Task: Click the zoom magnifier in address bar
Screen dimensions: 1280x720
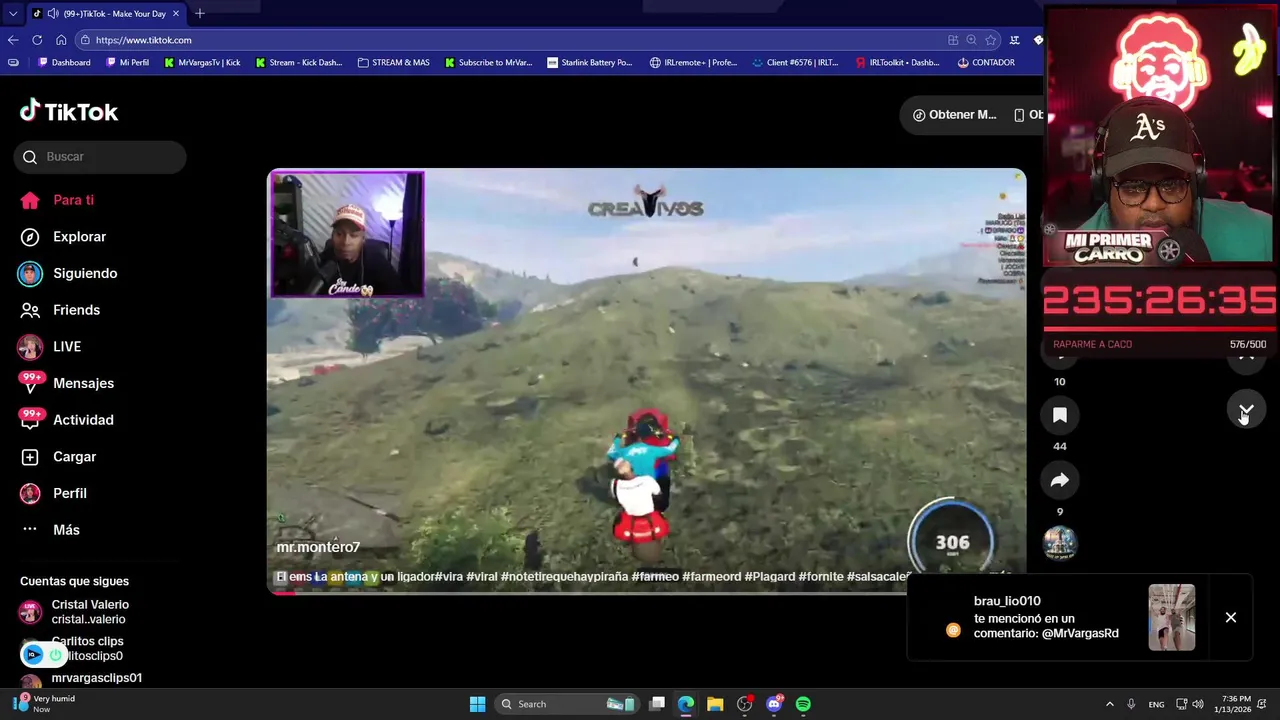Action: tap(971, 40)
